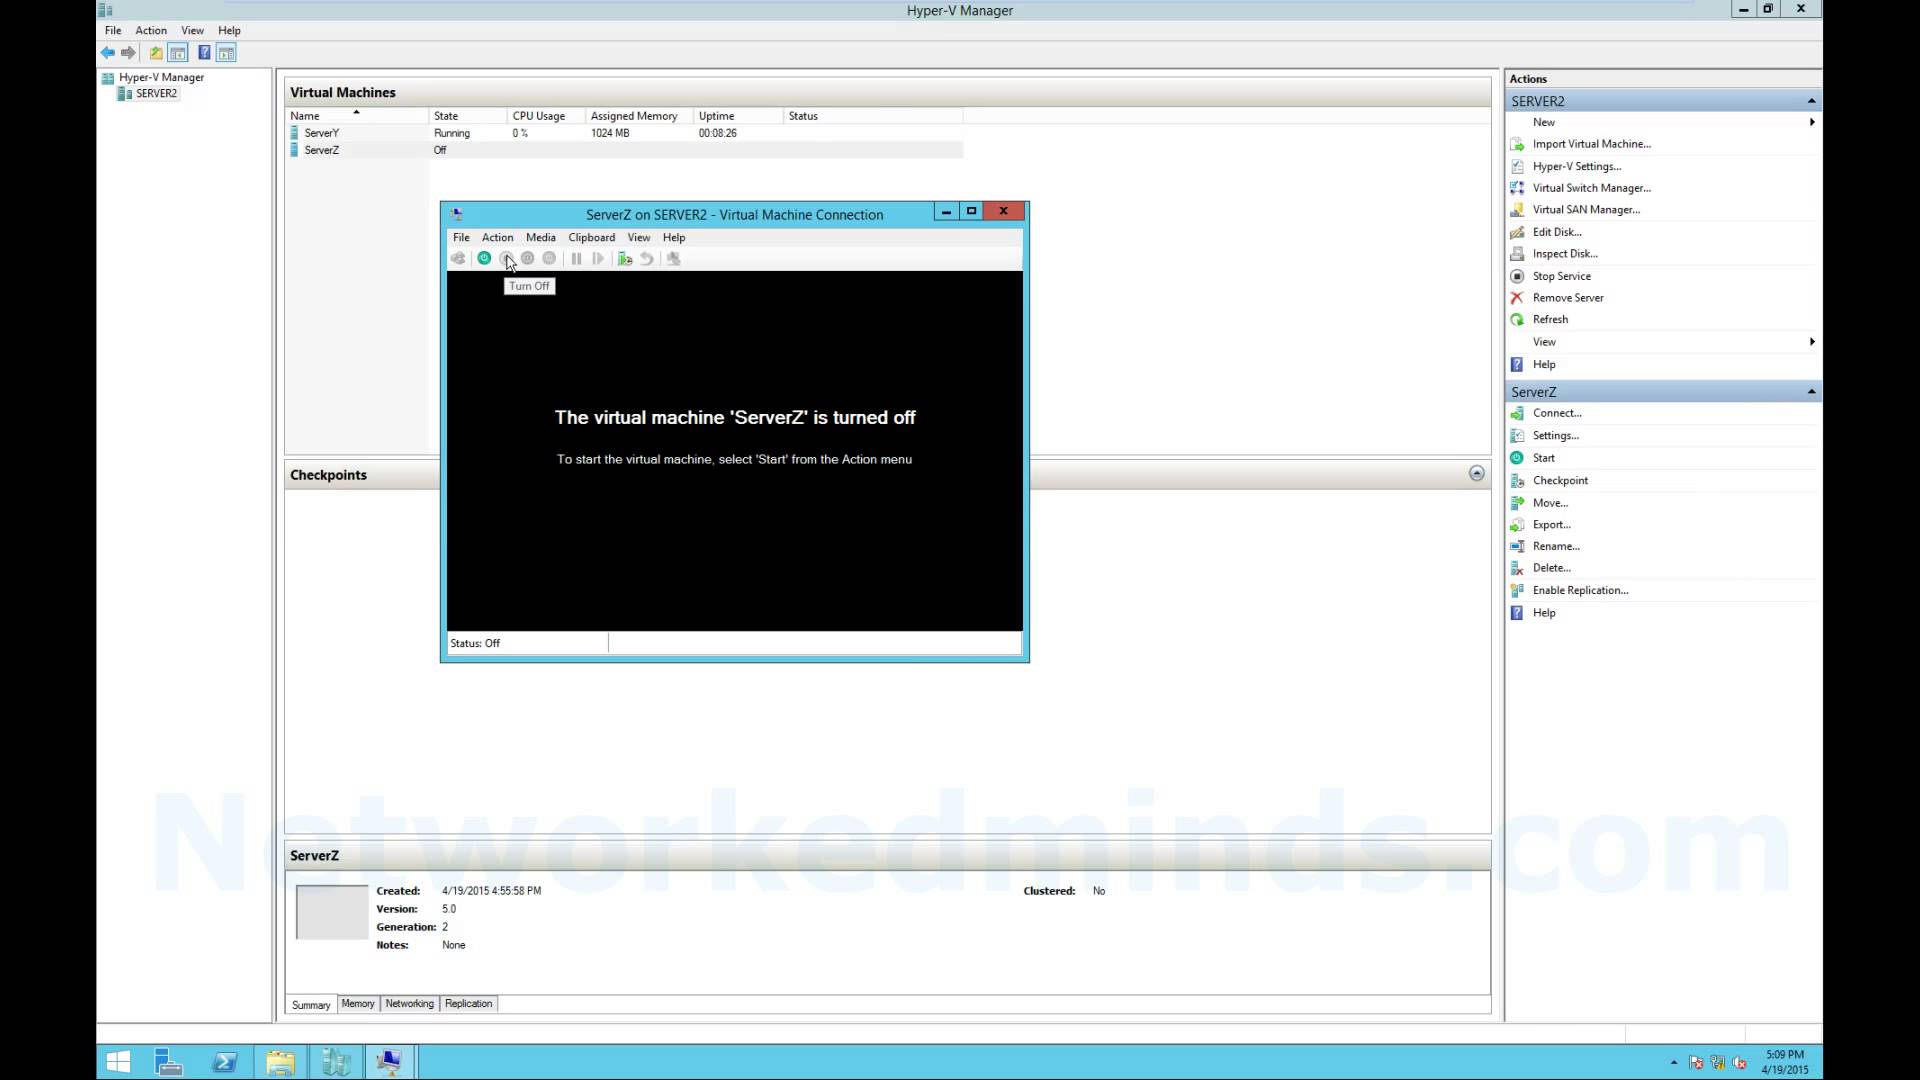
Task: Click the Forward arrow in Hyper-V Manager toolbar
Action: click(128, 53)
